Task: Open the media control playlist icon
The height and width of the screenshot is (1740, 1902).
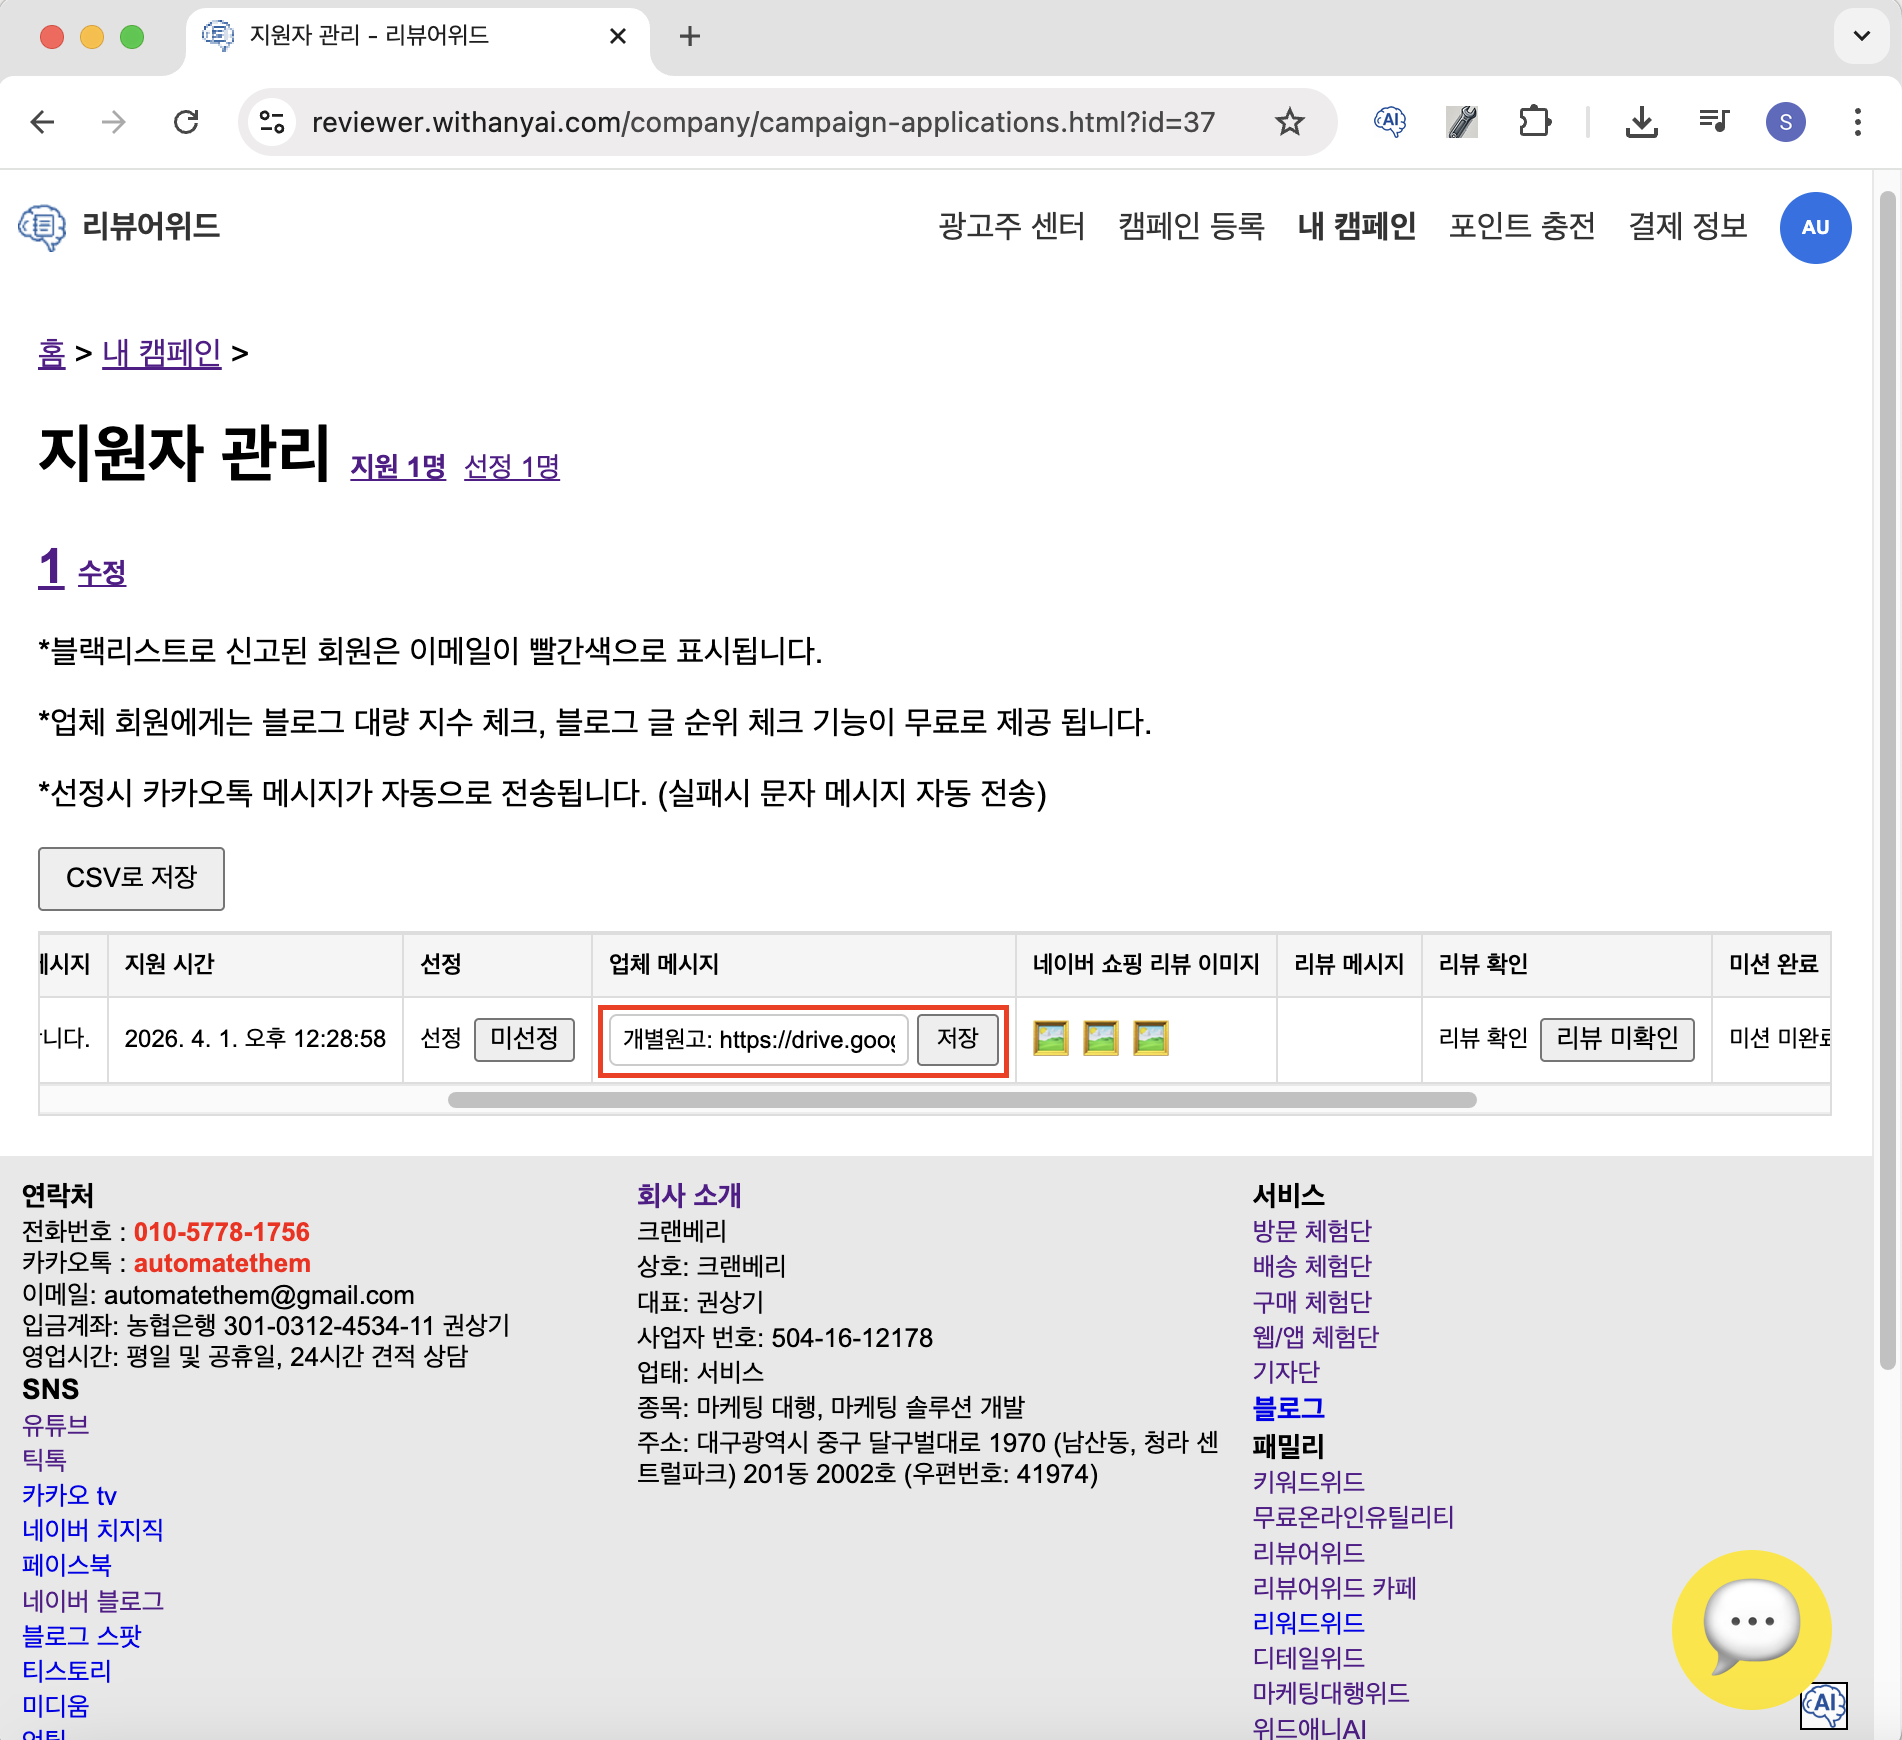Action: 1713,122
